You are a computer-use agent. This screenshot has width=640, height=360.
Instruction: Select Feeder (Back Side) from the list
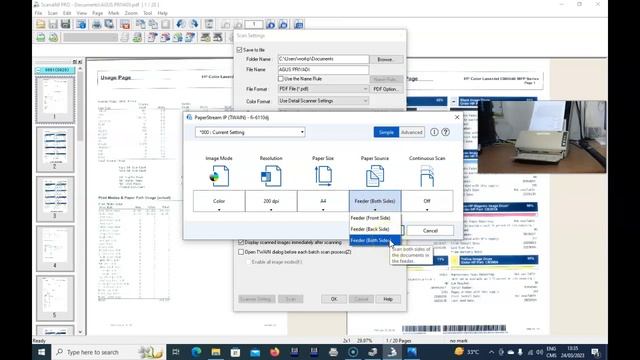click(375, 229)
